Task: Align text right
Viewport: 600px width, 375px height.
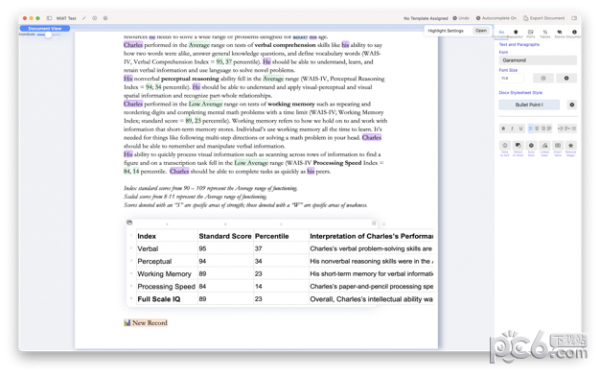Action: coord(543,129)
